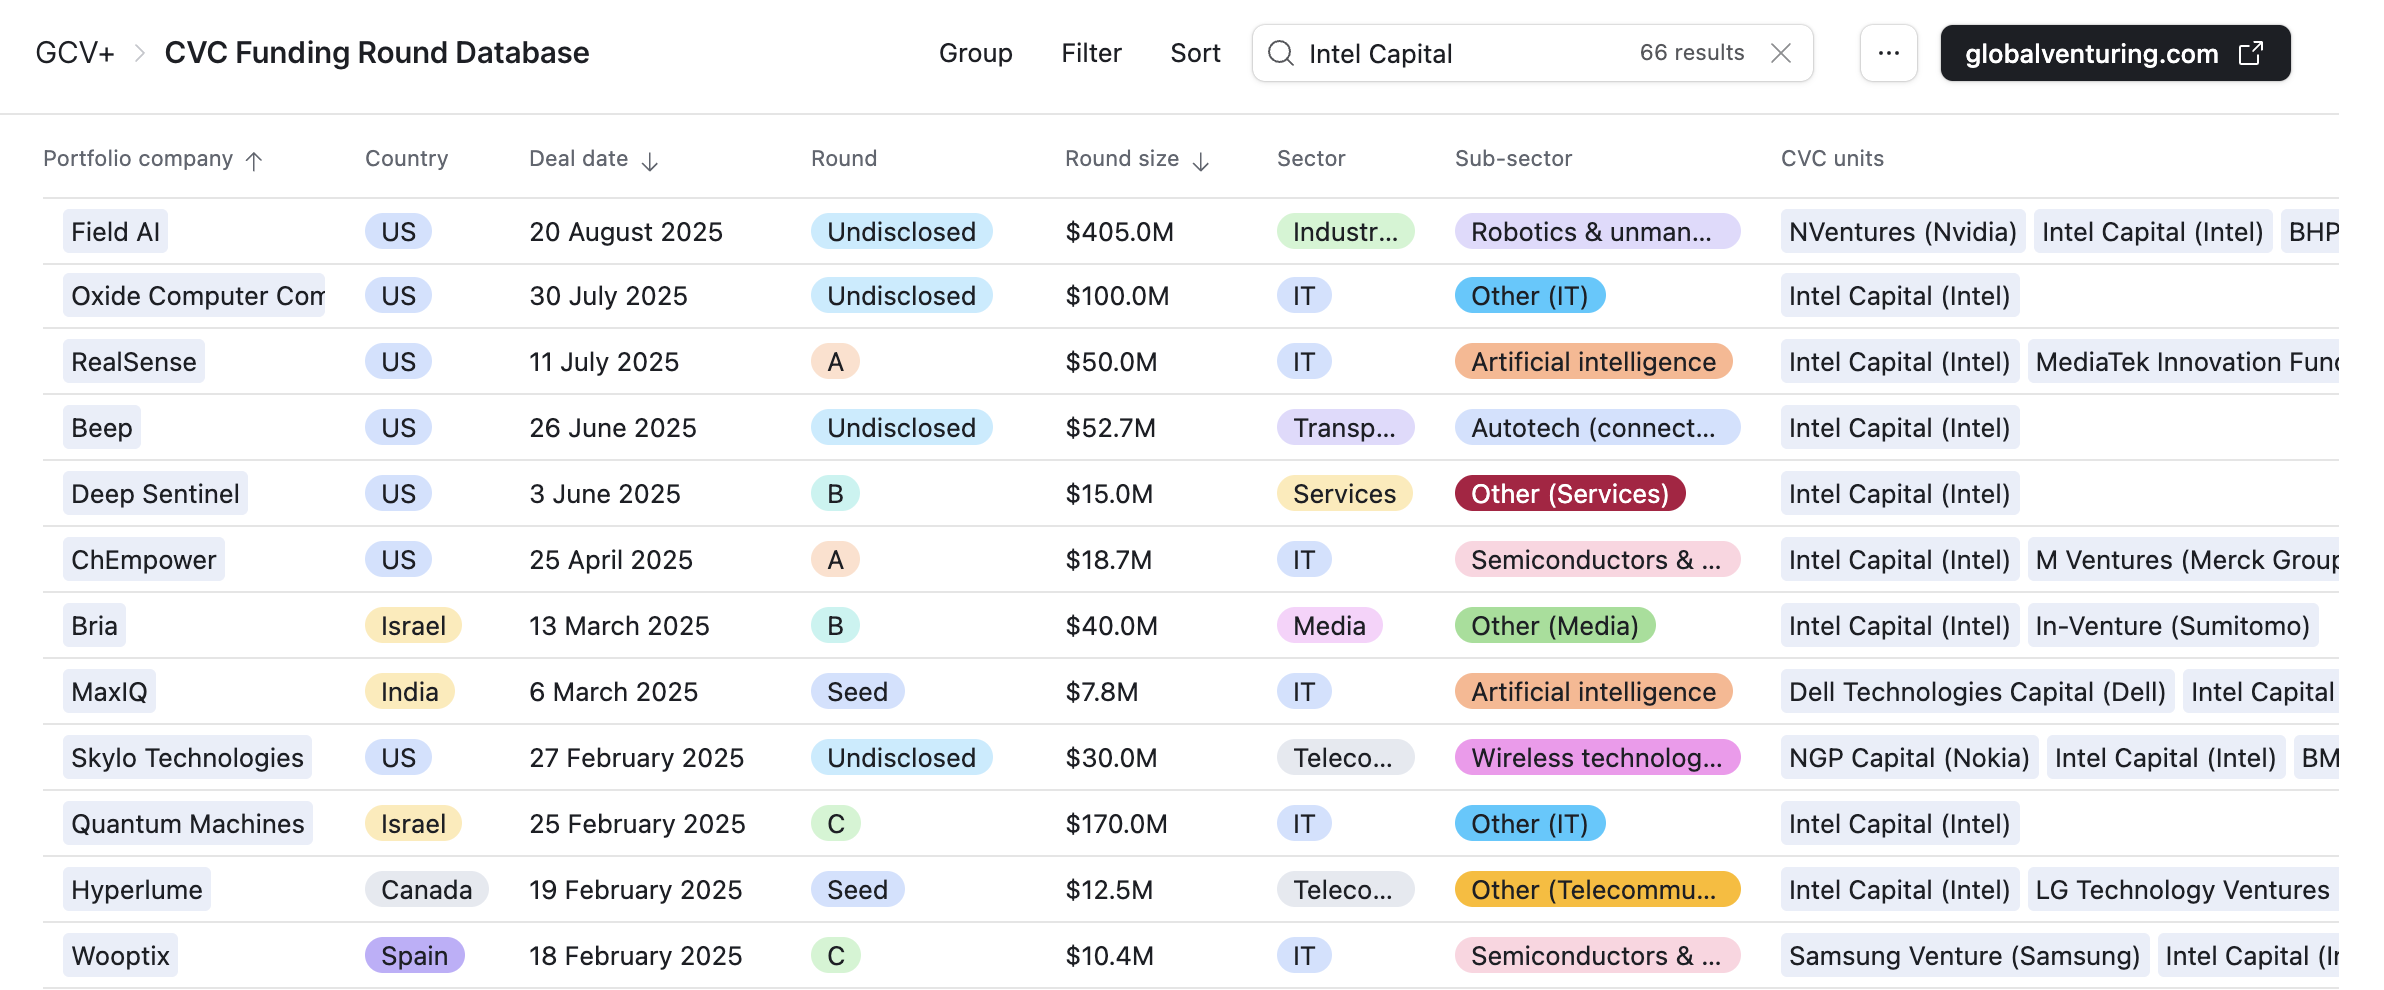Click the breadcrumb chevron after GCV+

140,53
